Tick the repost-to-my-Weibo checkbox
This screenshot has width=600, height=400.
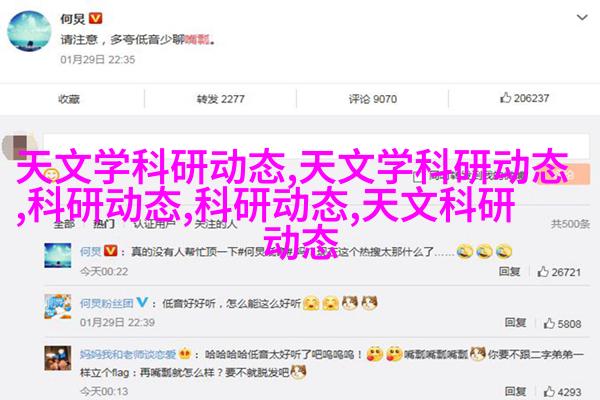tap(417, 176)
